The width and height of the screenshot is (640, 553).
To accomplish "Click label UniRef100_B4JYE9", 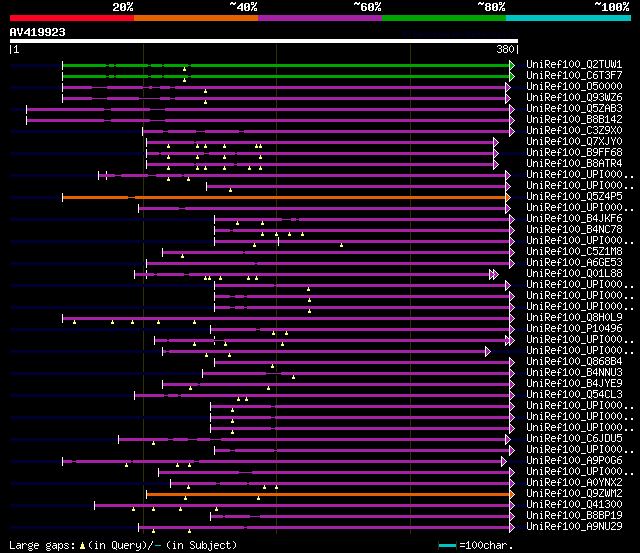I will tap(574, 384).
